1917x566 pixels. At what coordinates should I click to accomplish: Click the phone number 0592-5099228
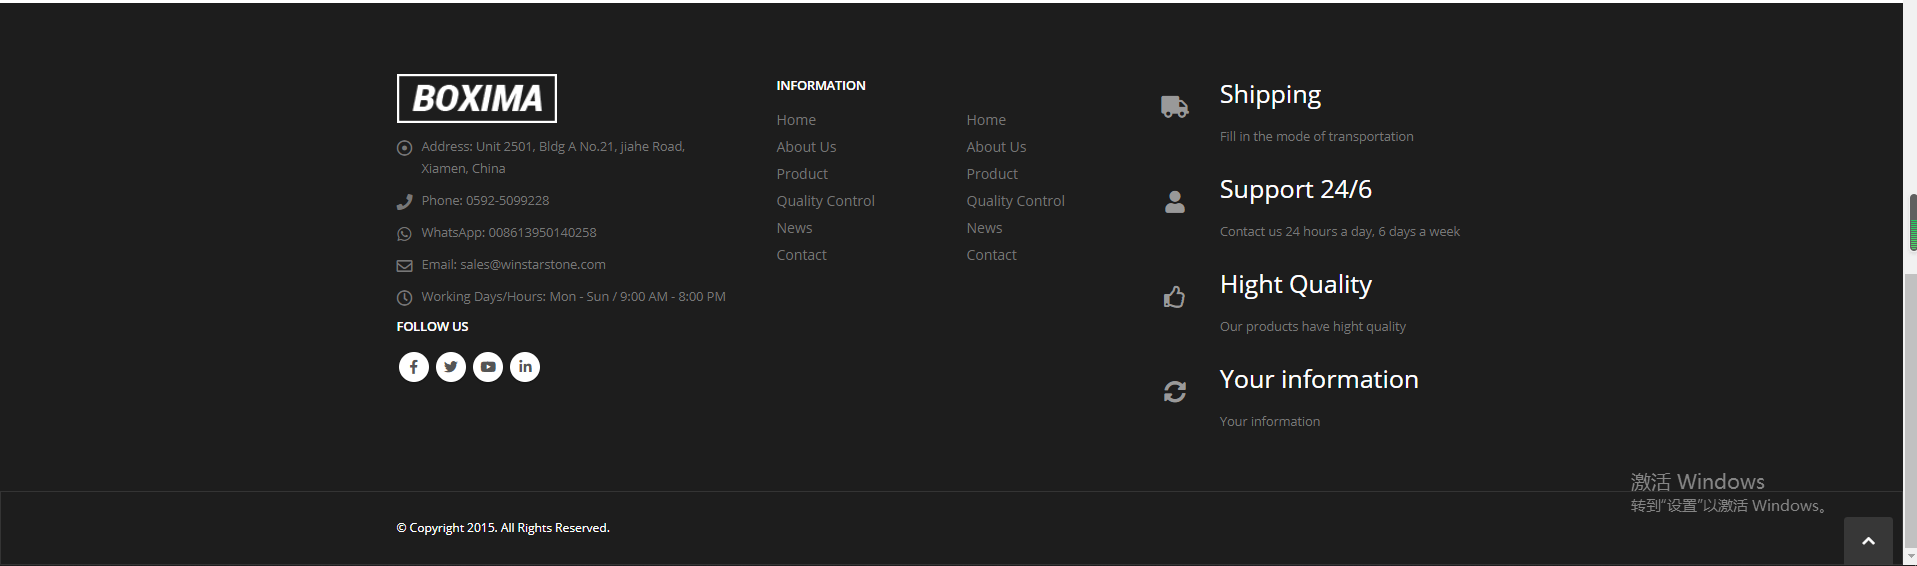pyautogui.click(x=507, y=201)
